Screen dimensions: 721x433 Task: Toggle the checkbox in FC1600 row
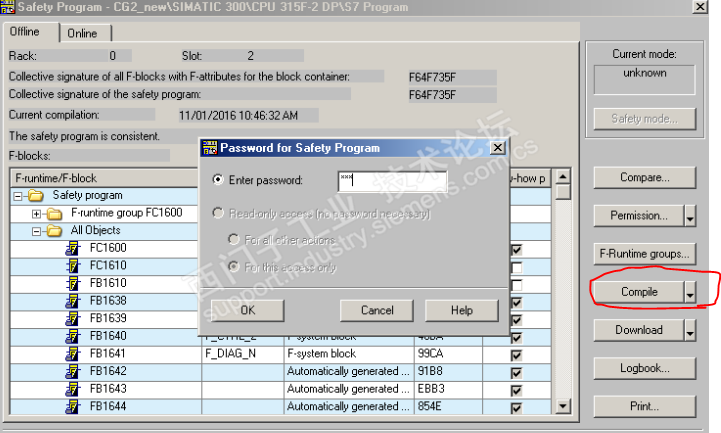(x=516, y=250)
